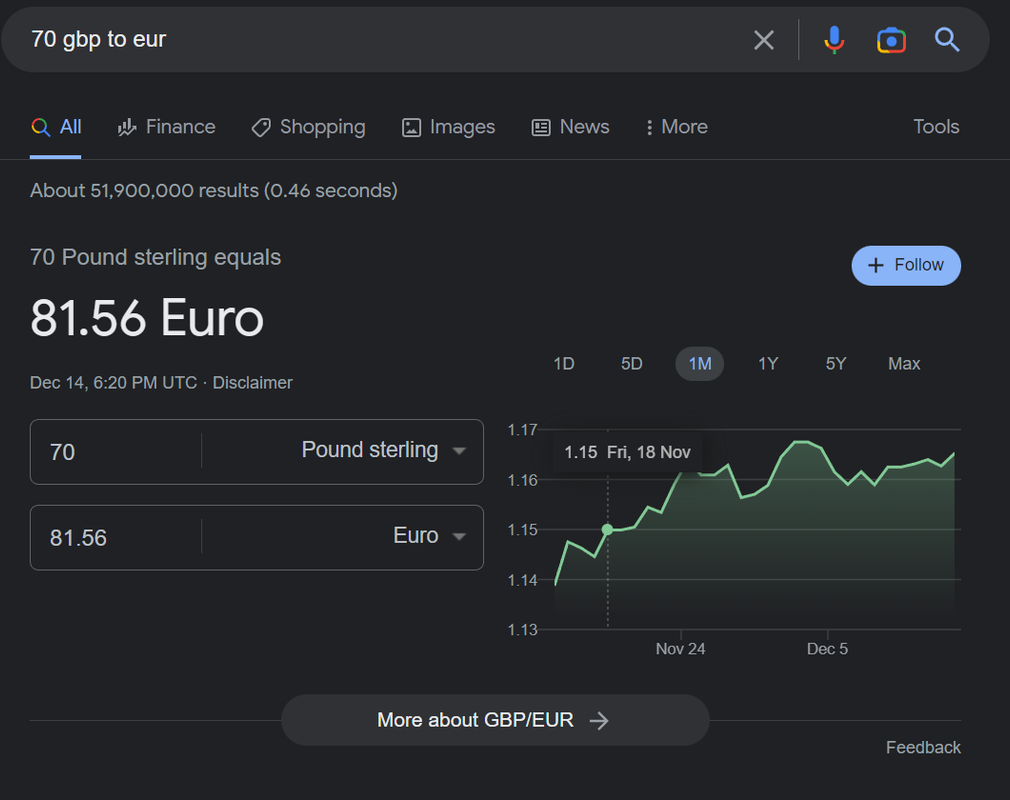Open the search Tools options
1010x800 pixels.
coord(936,127)
